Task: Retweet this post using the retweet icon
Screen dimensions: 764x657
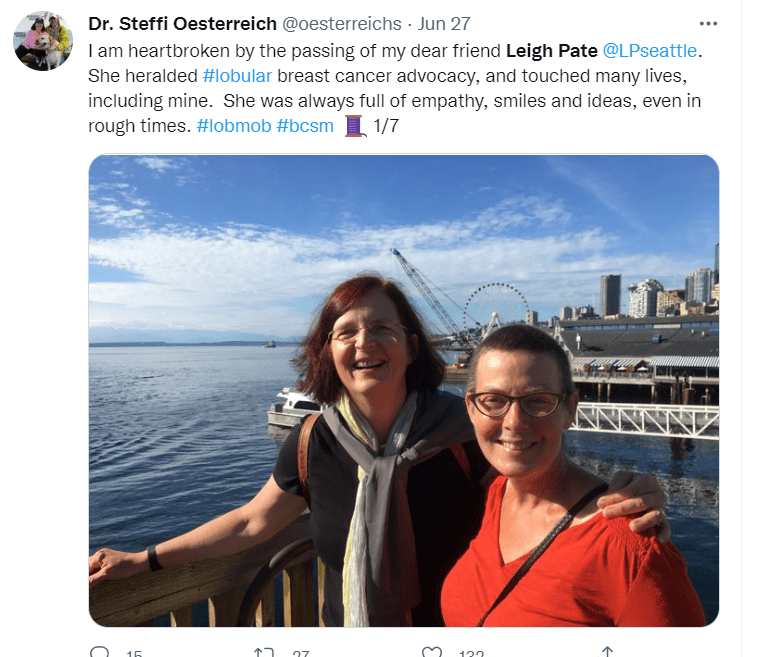Action: (264, 652)
